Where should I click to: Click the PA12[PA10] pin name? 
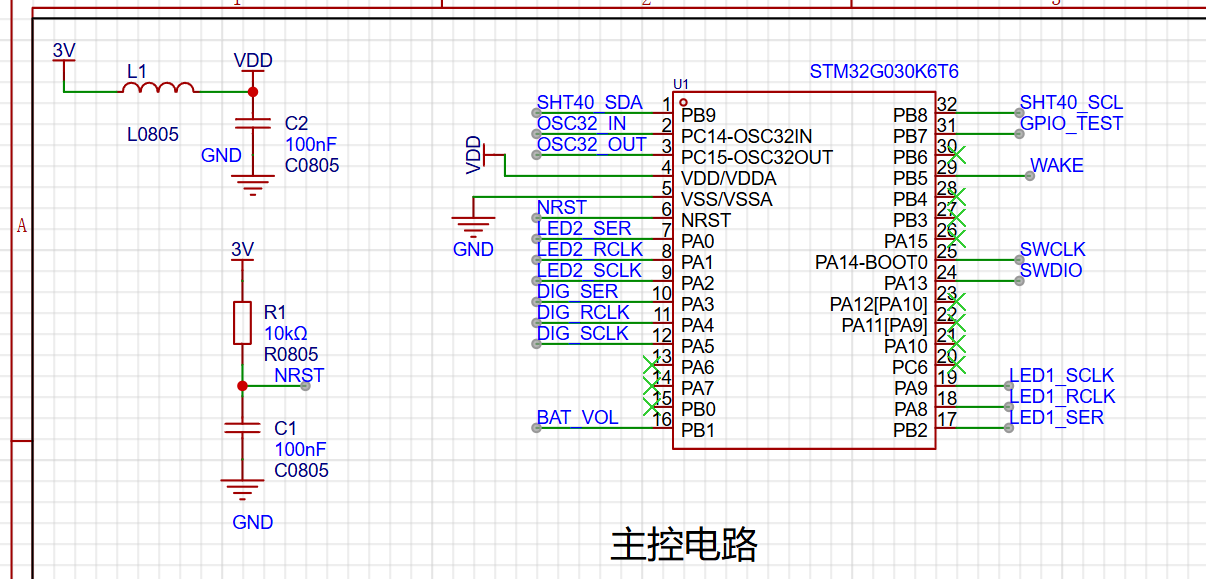(878, 304)
